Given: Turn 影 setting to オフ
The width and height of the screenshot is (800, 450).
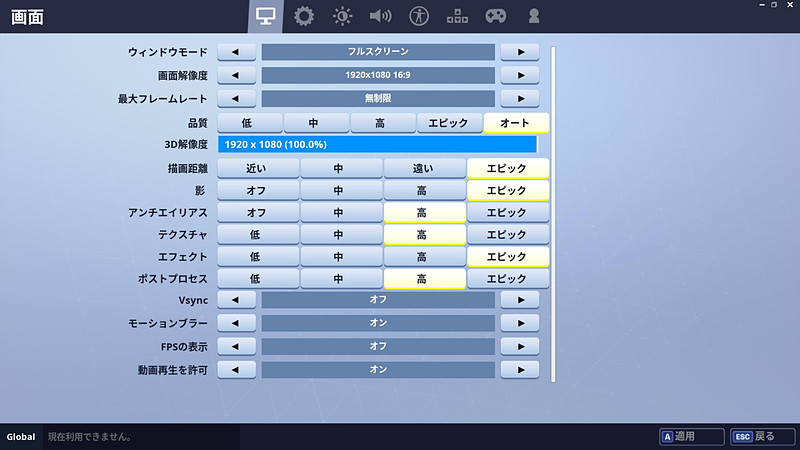Looking at the screenshot, I should pyautogui.click(x=258, y=190).
